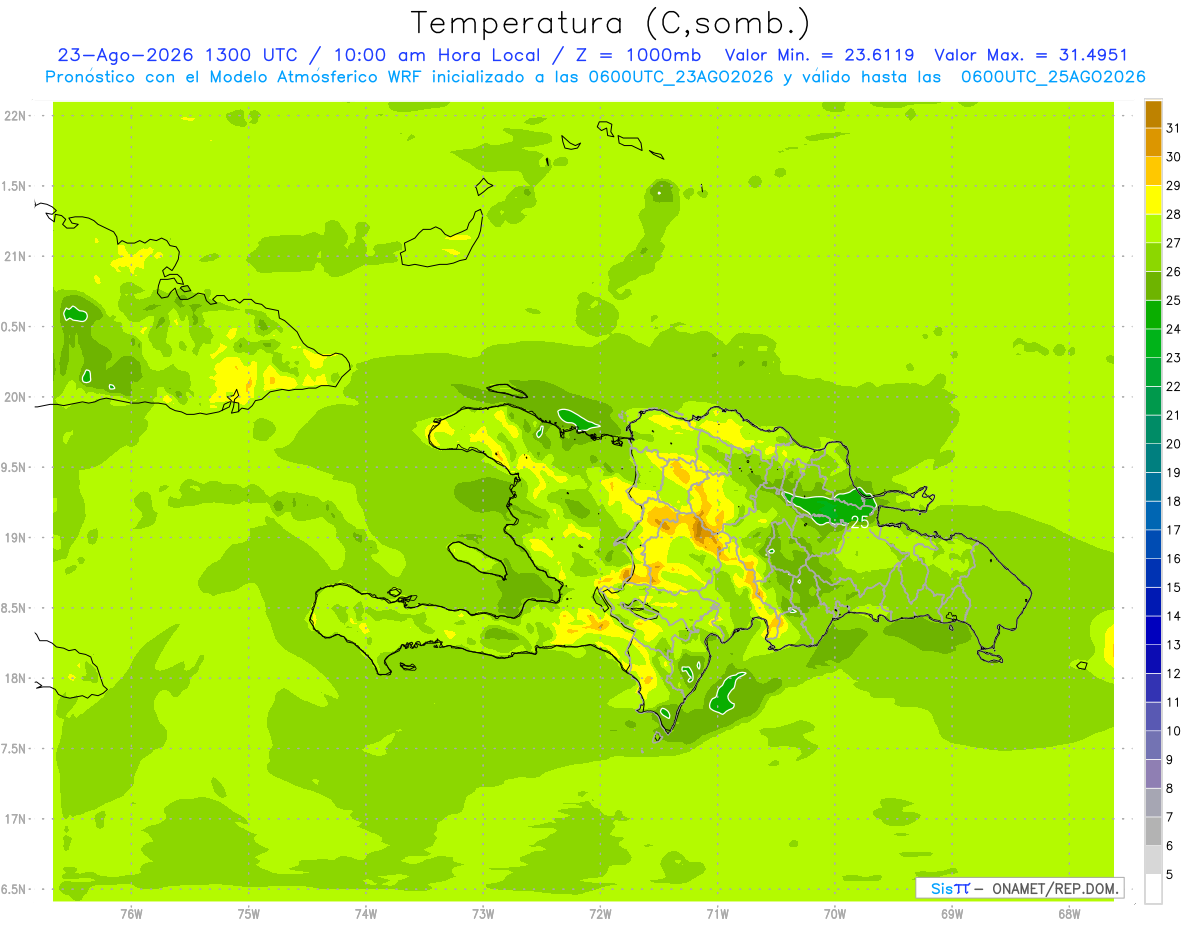
Task: Select the "8.5N" latitude axis label
Action: (14, 608)
